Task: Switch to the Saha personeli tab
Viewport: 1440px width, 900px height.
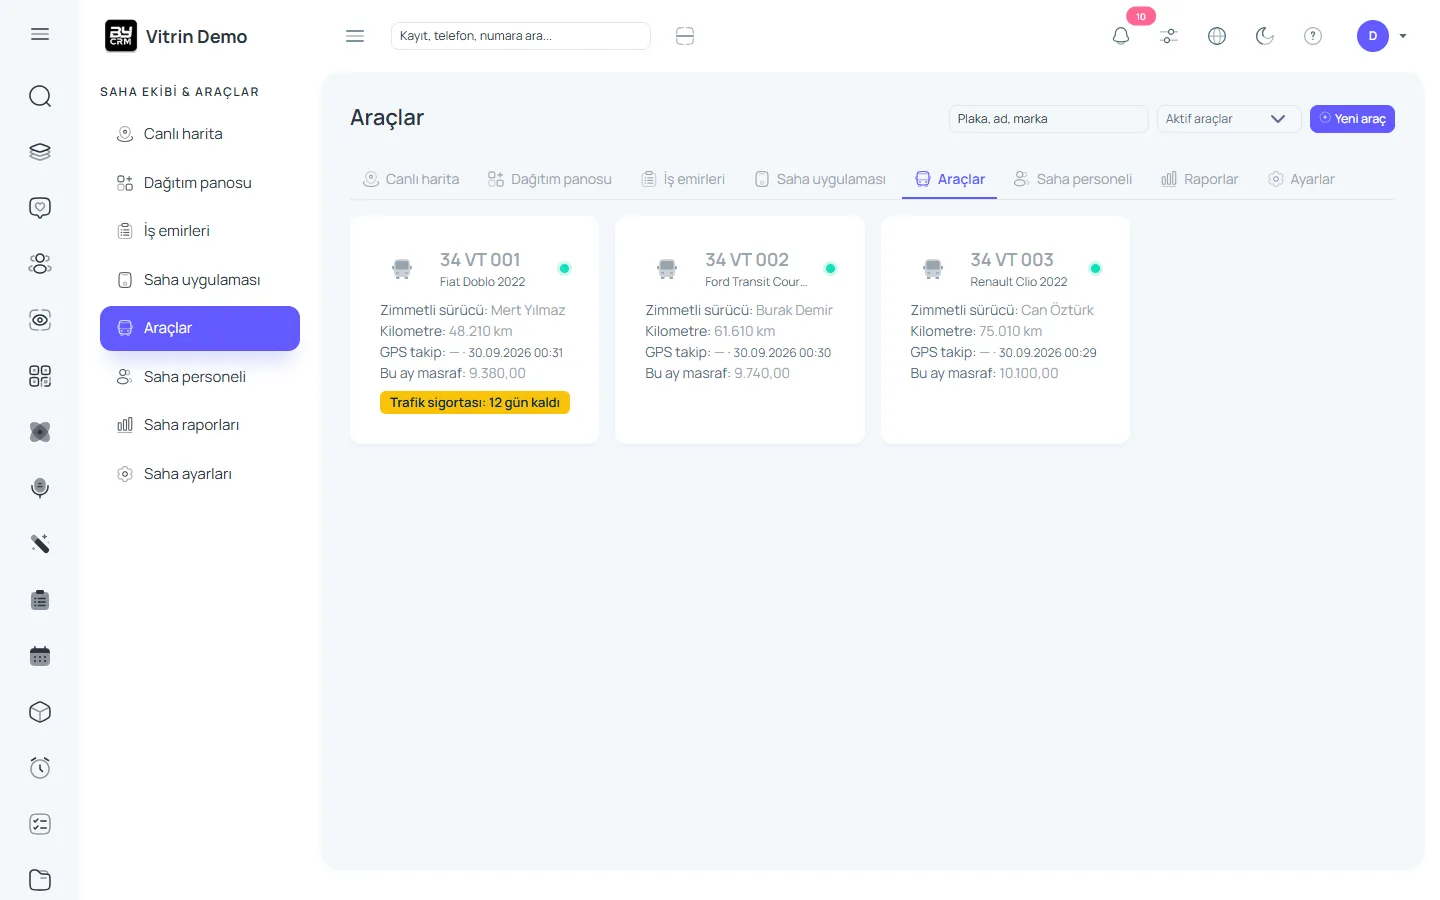Action: coord(1073,179)
